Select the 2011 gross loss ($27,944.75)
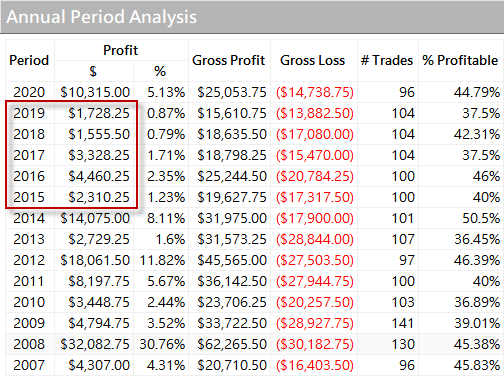The width and height of the screenshot is (504, 376). tap(315, 281)
